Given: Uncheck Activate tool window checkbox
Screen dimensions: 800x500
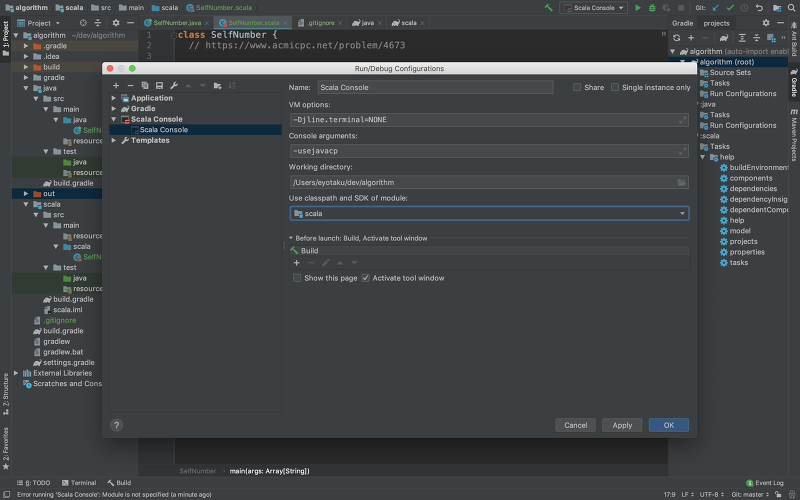Looking at the screenshot, I should click(x=365, y=278).
